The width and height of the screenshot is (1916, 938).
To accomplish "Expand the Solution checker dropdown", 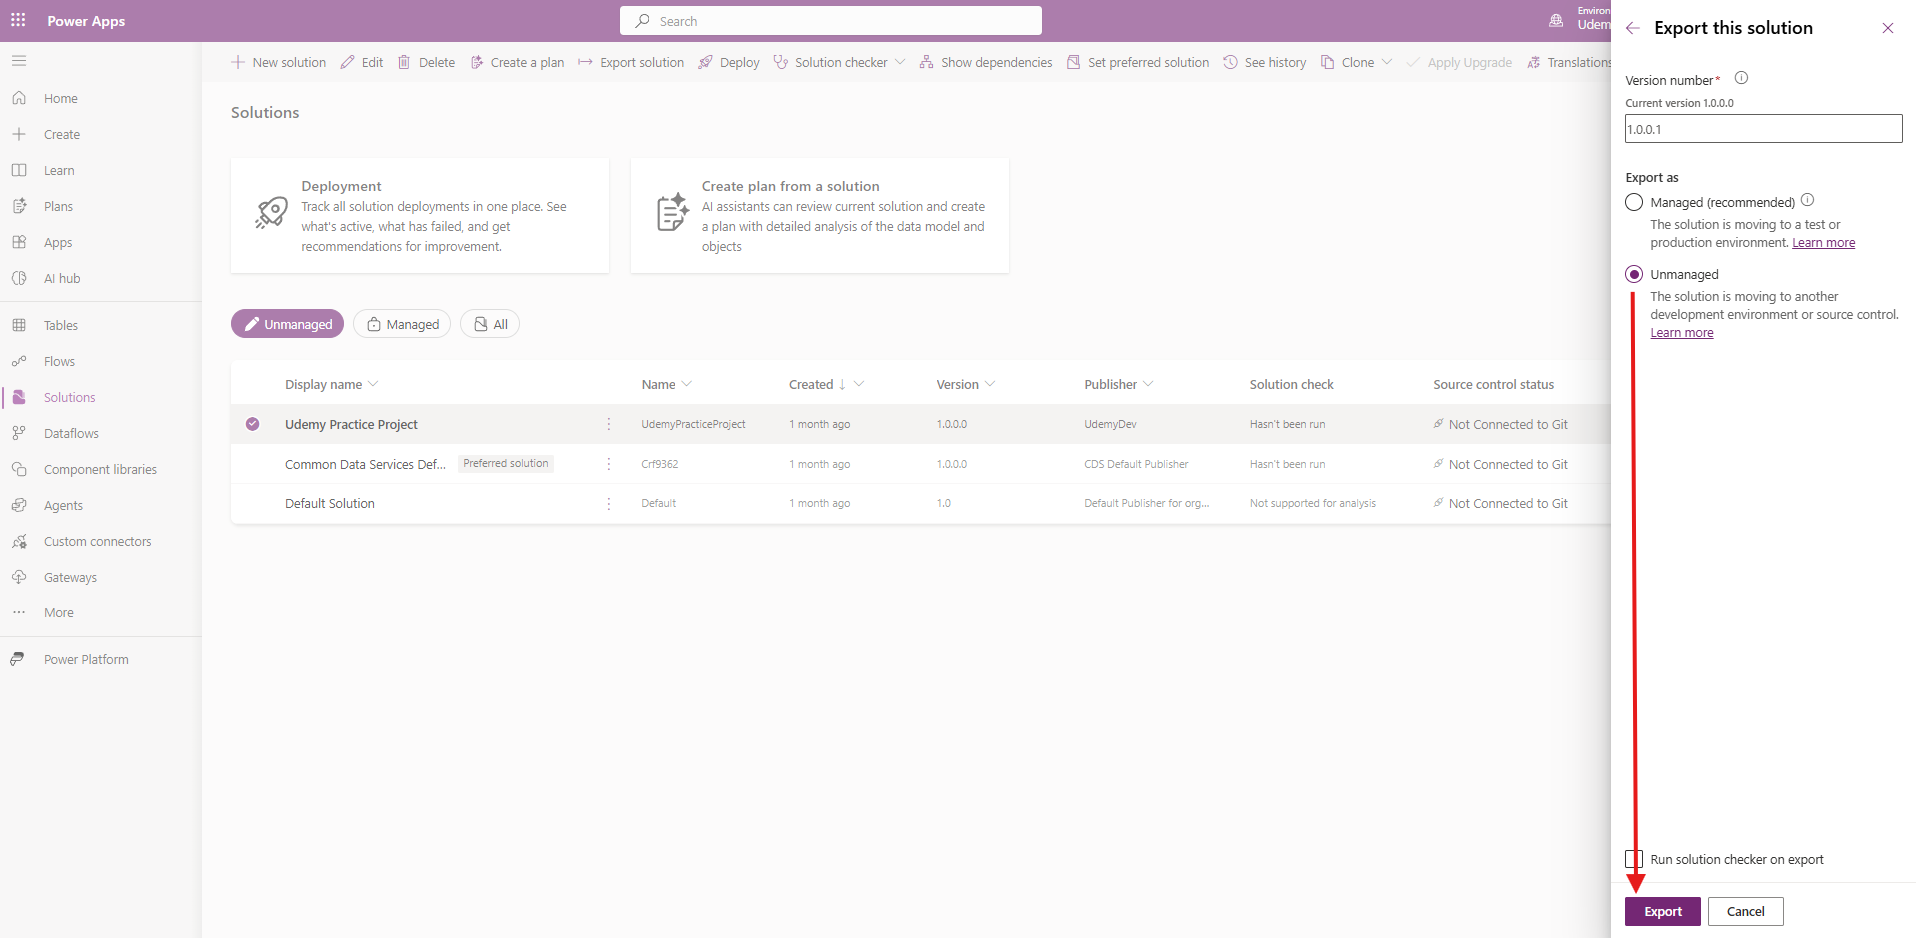I will point(900,62).
